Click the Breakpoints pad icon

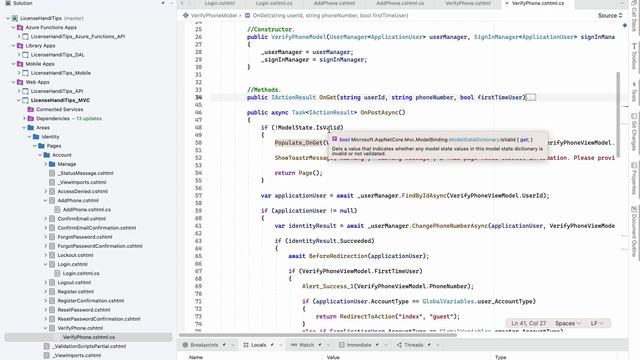click(x=185, y=345)
